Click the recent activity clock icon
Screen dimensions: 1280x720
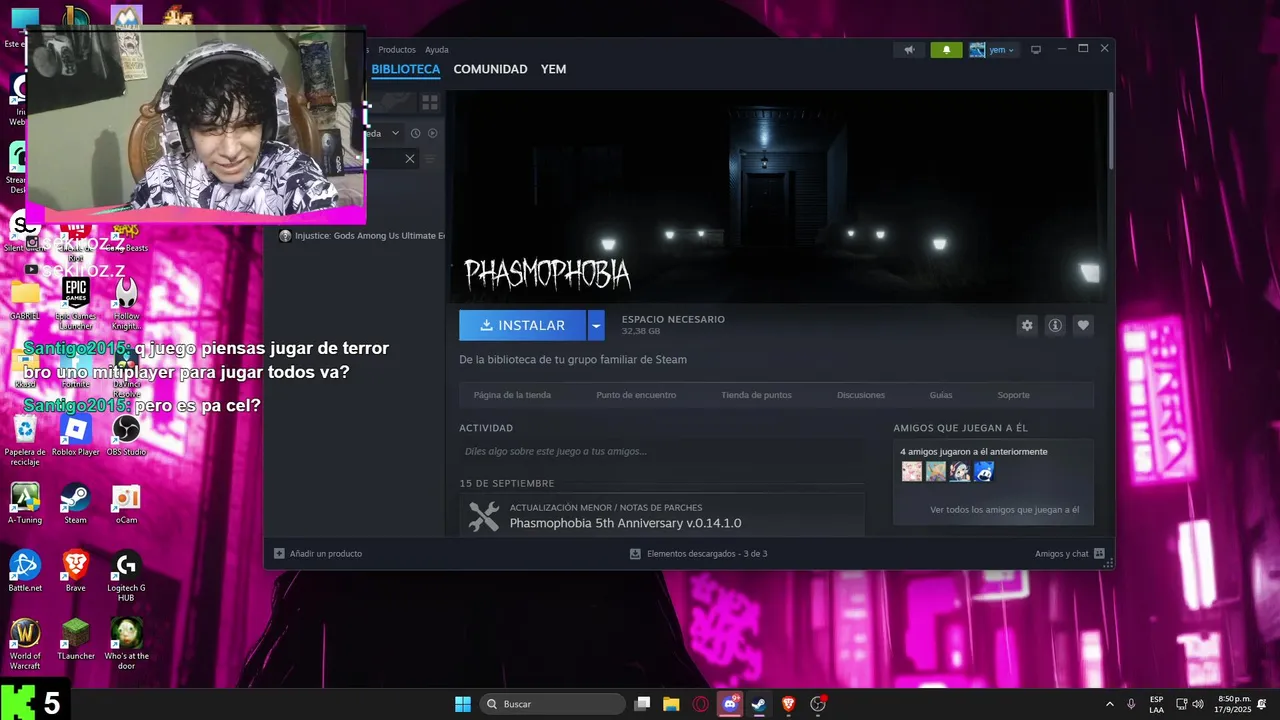click(416, 133)
